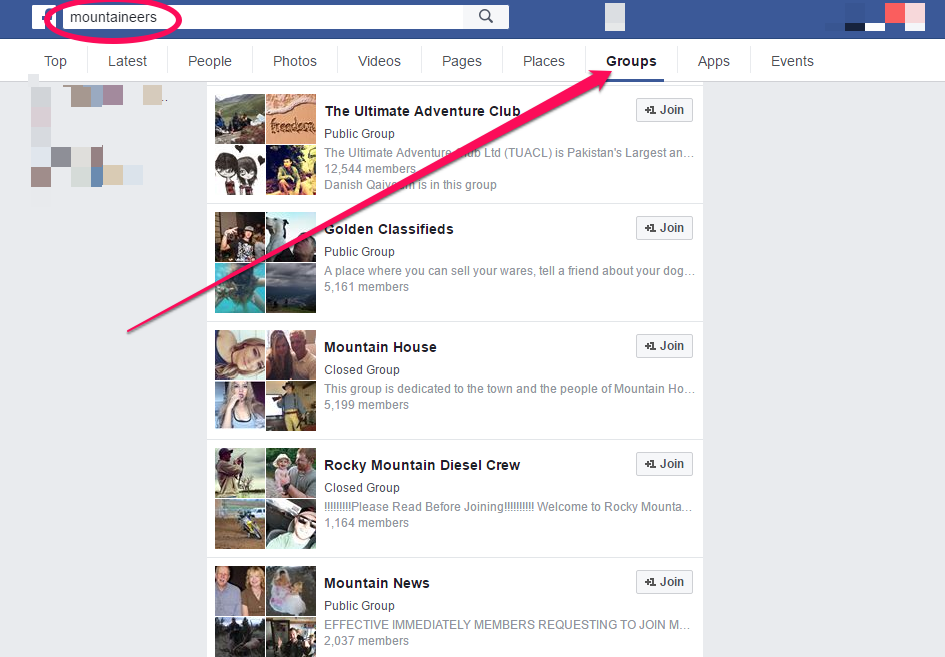The height and width of the screenshot is (657, 945).
Task: Focus the search box containing 'mountaineers'
Action: (262, 17)
